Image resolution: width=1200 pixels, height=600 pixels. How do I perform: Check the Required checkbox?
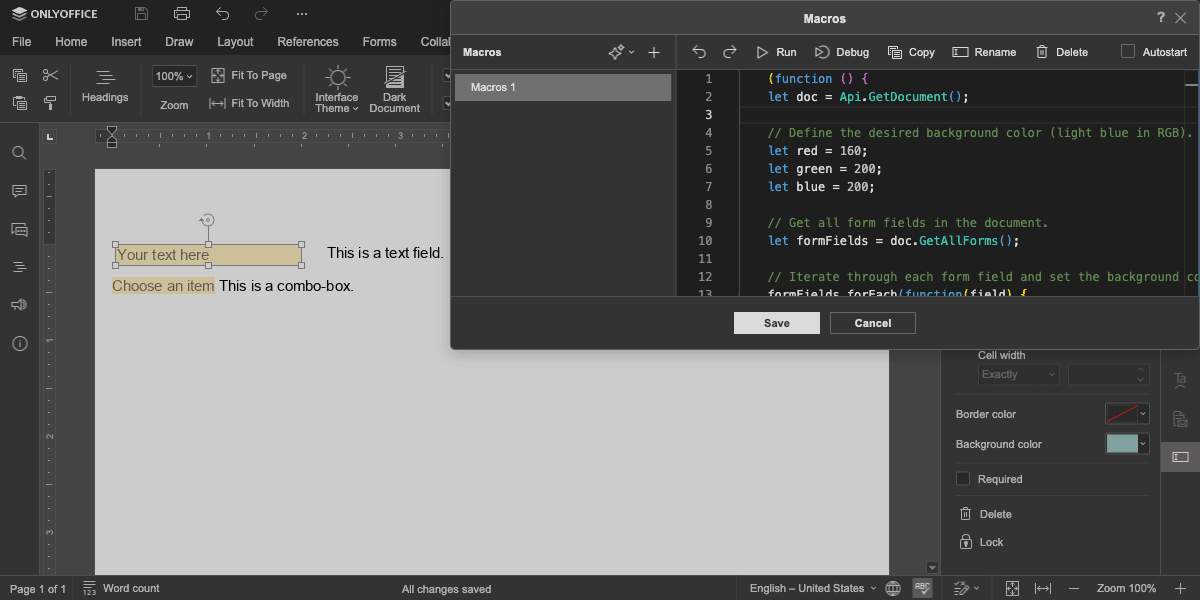[963, 479]
